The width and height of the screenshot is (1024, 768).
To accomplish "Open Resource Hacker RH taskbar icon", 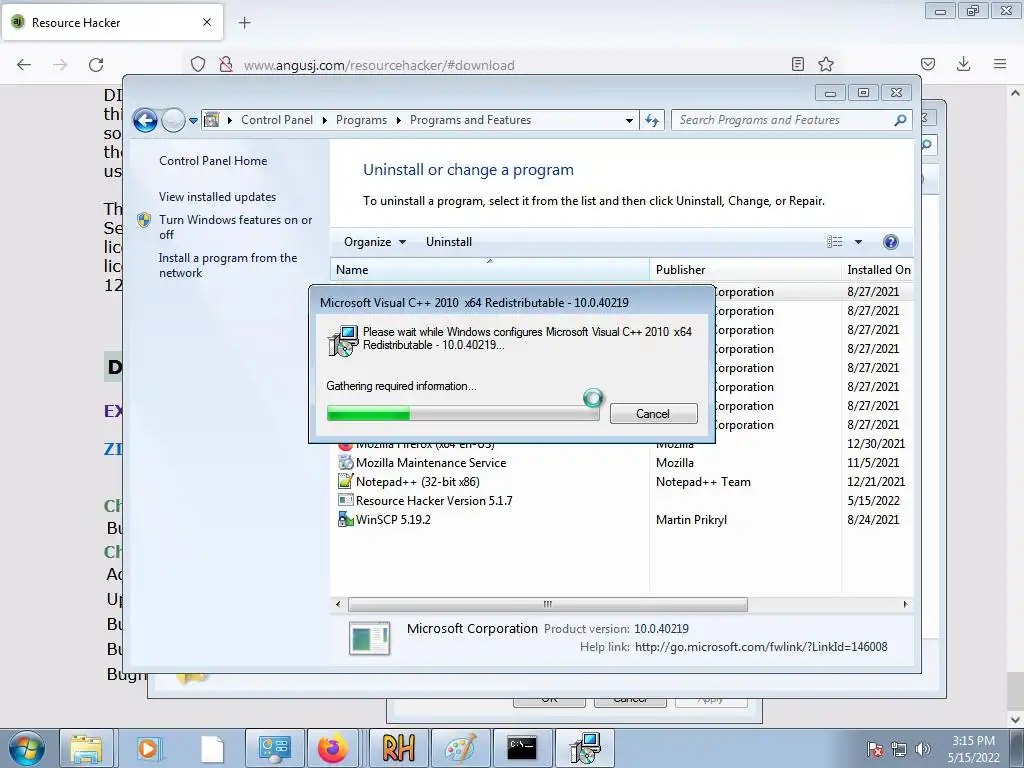I will (398, 748).
